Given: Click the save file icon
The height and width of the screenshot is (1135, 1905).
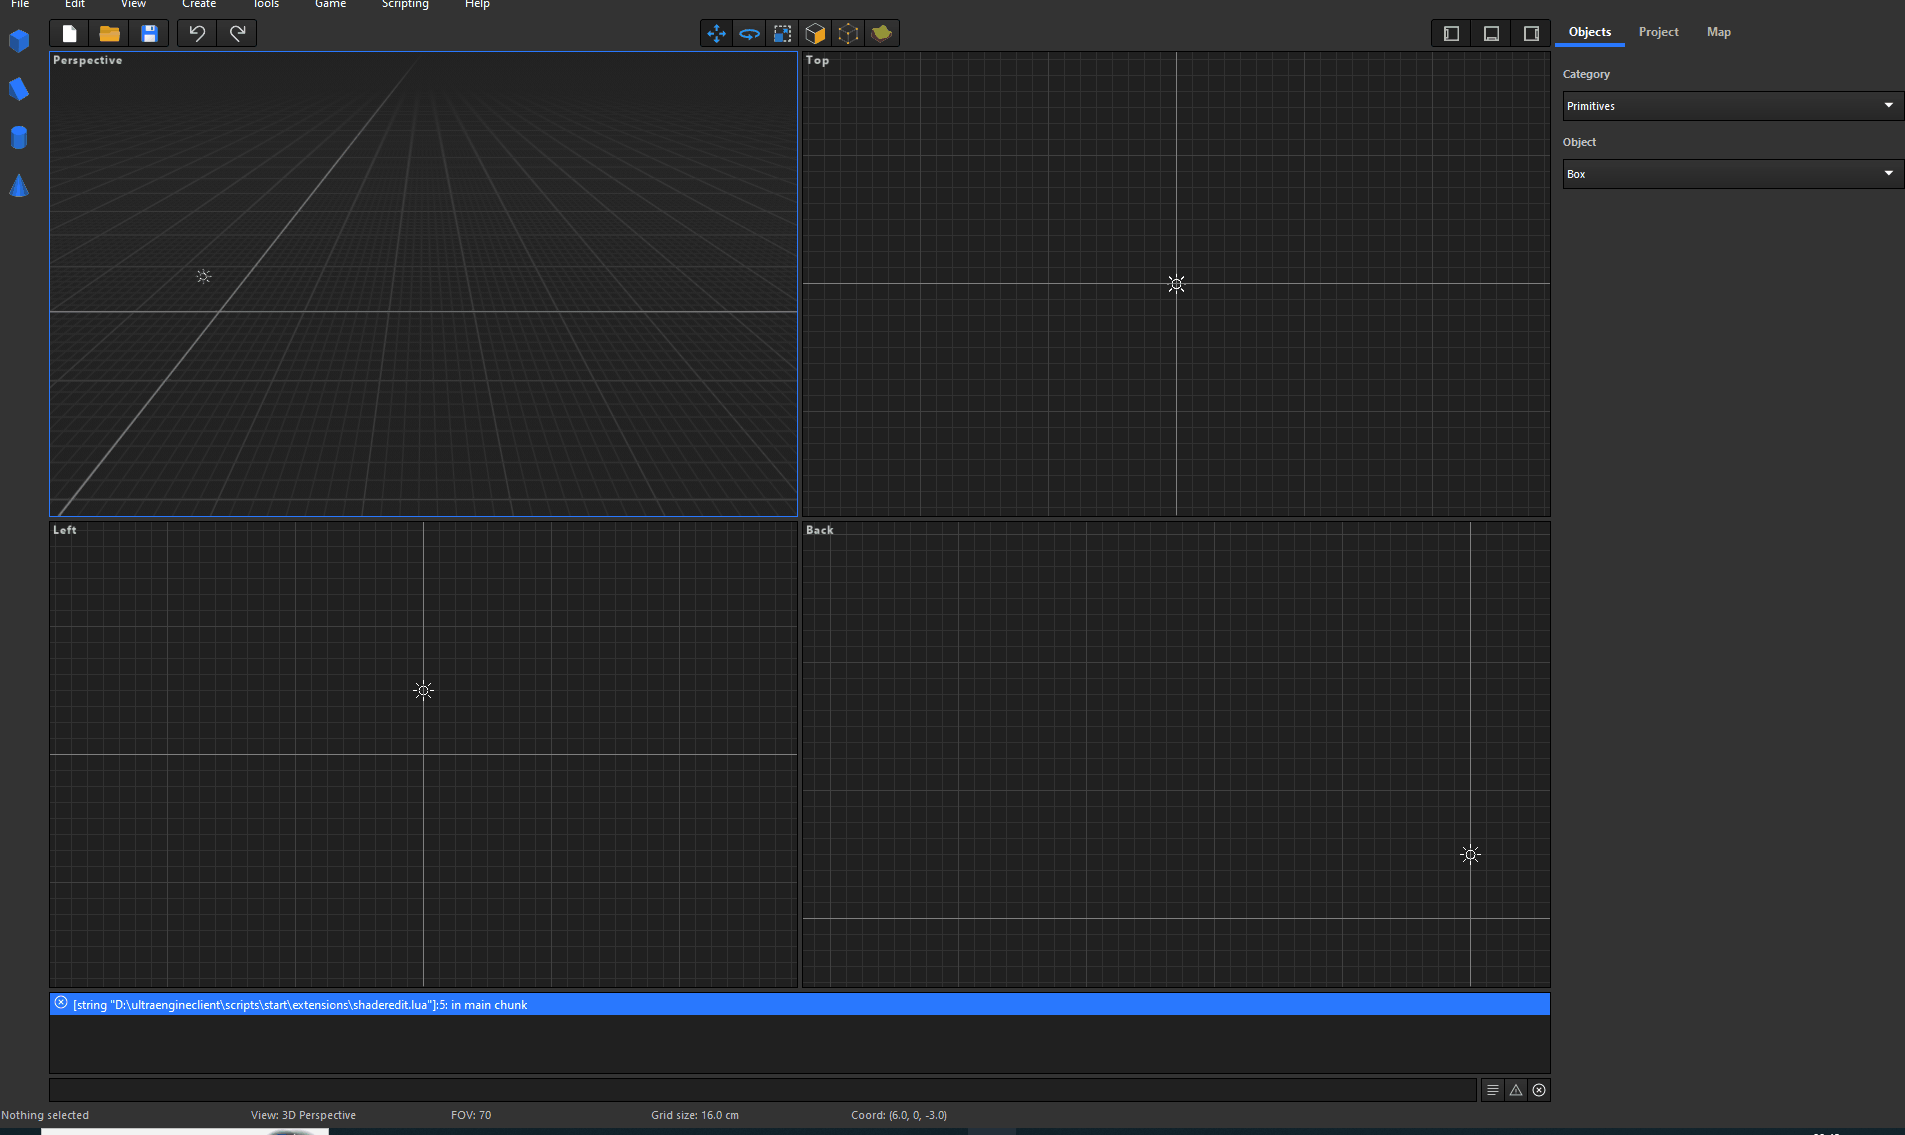Looking at the screenshot, I should 149,34.
